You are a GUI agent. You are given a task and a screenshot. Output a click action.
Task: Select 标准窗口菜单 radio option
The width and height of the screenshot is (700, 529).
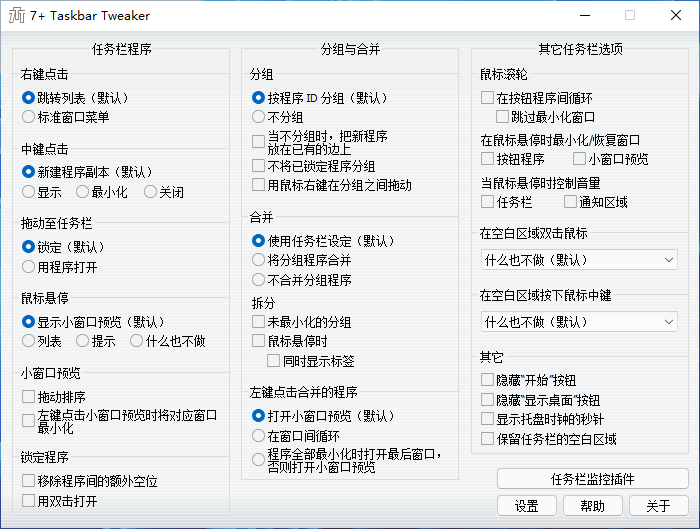pyautogui.click(x=28, y=117)
